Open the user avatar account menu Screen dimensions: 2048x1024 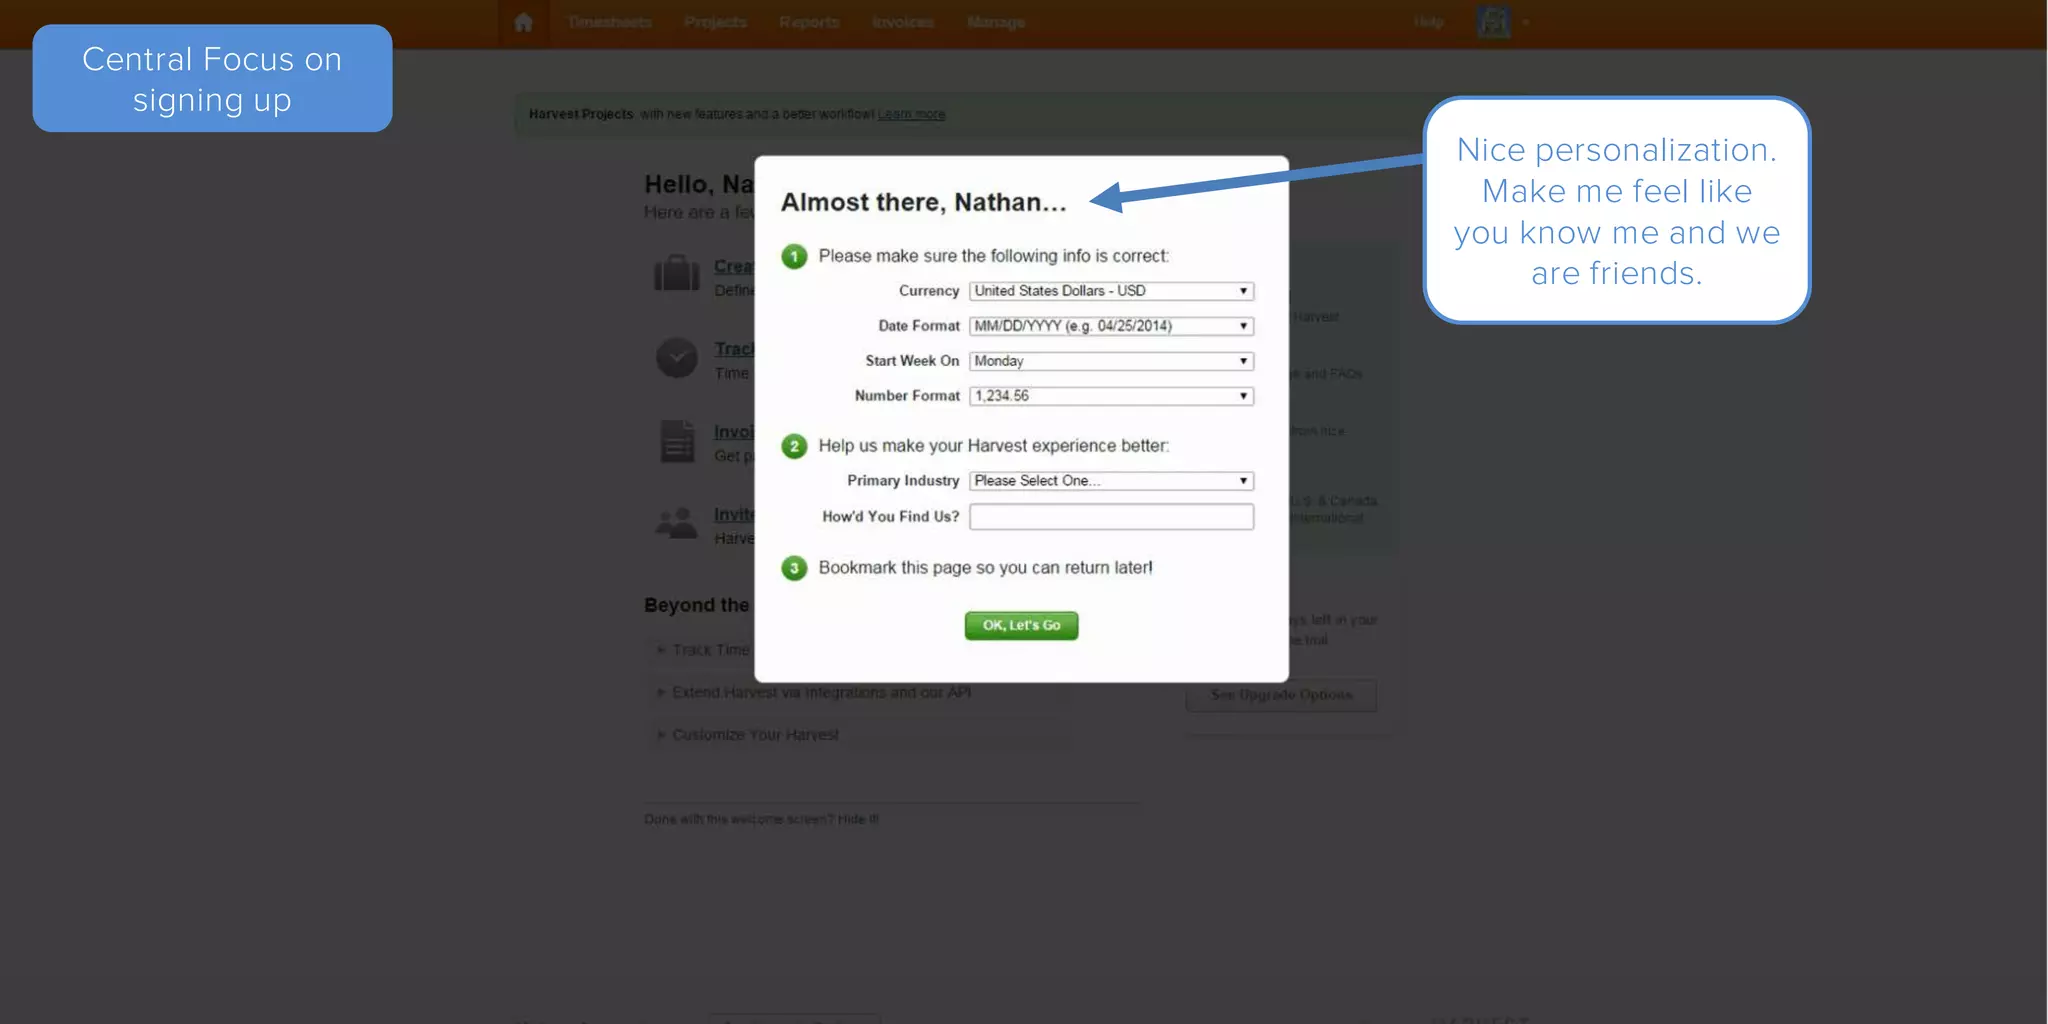(1493, 21)
